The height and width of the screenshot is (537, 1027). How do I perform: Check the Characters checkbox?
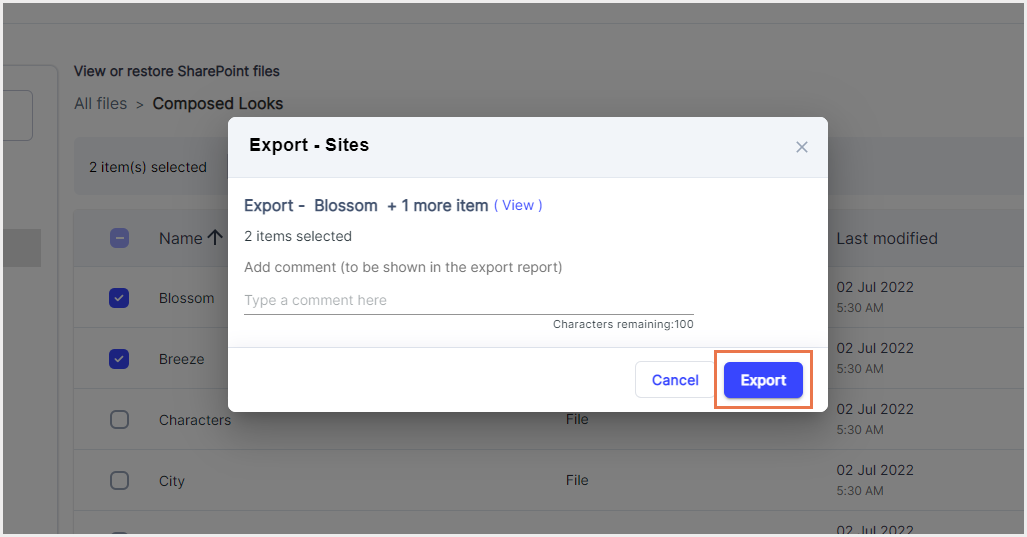coord(119,419)
